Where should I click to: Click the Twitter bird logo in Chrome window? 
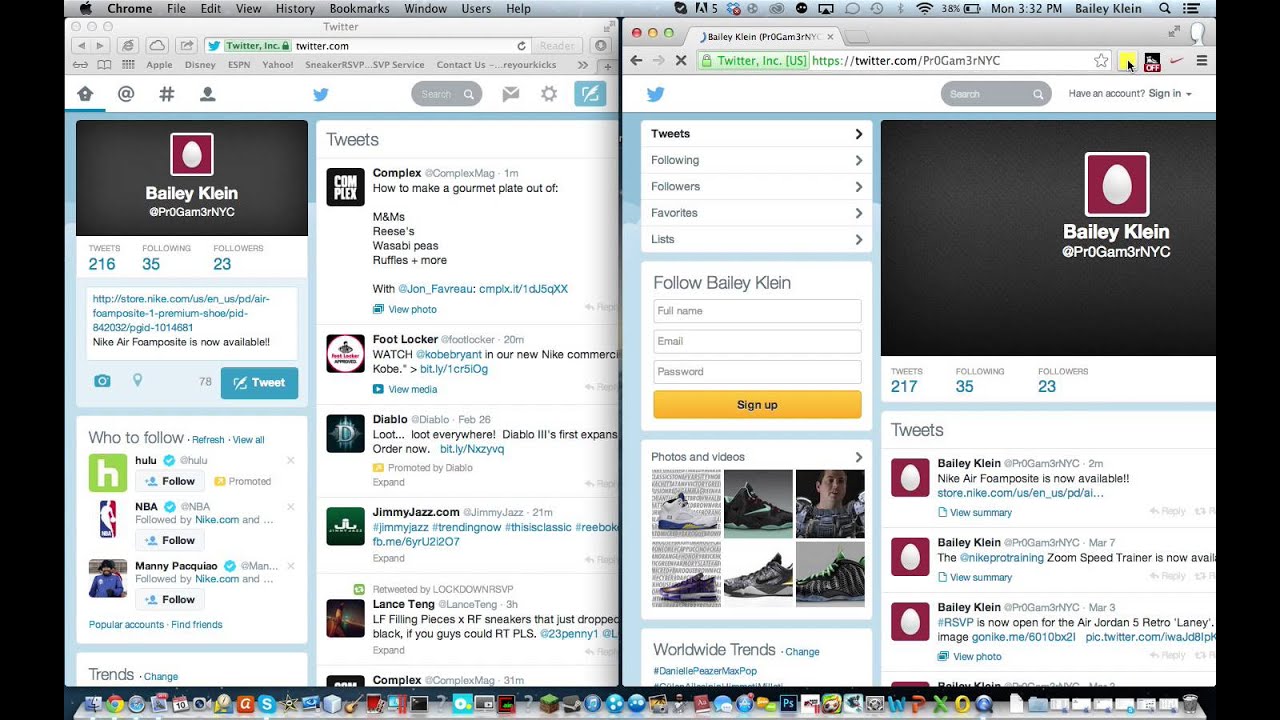655,94
